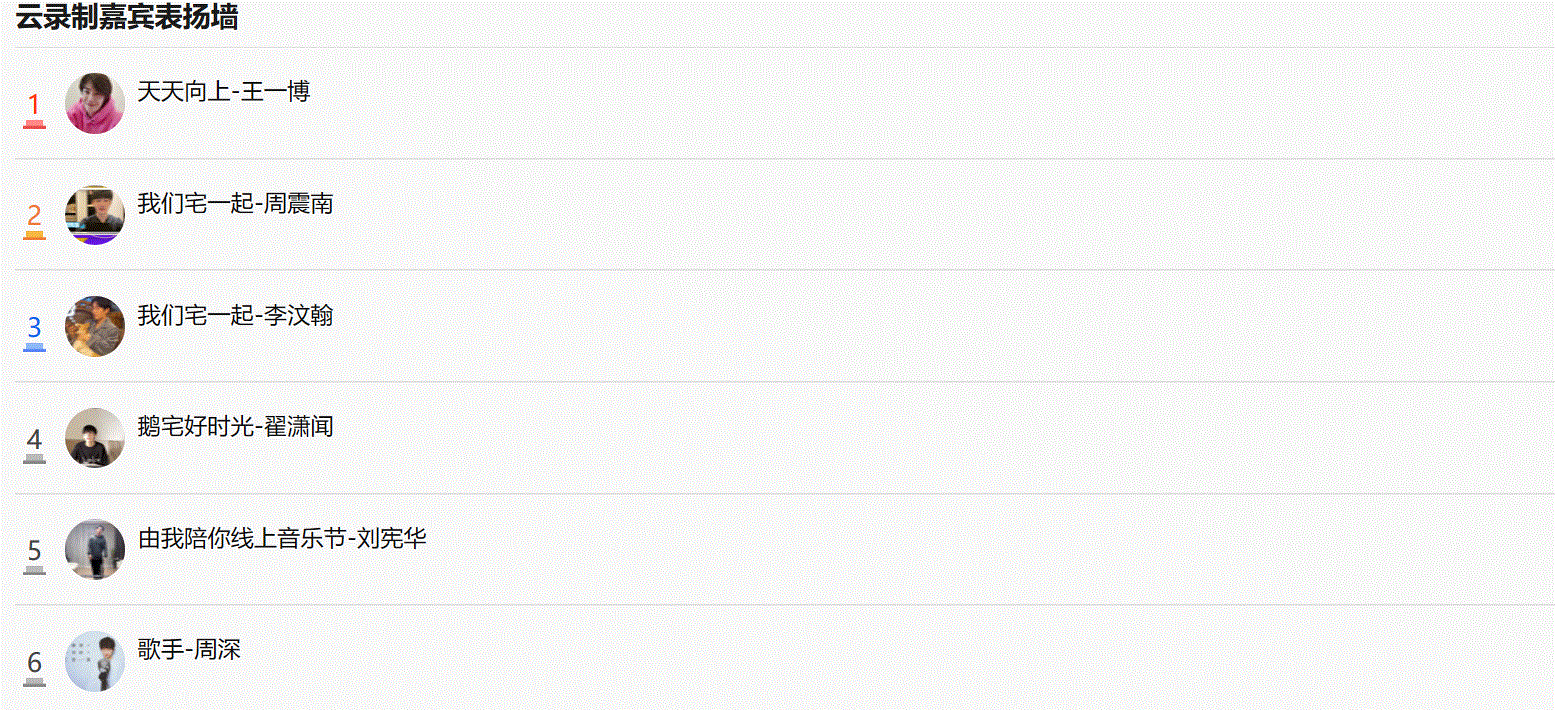Open the 我们宅一起-周震南 name link
This screenshot has width=1555, height=710.
pyautogui.click(x=235, y=204)
